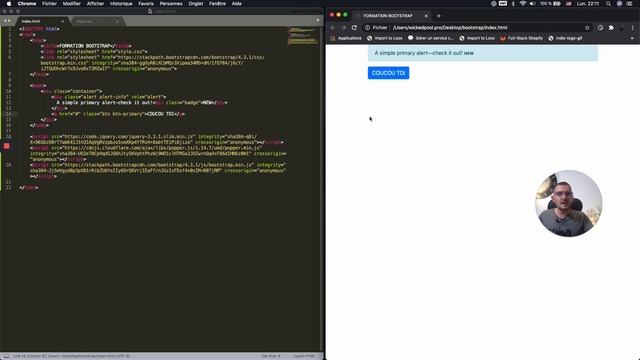Image resolution: width=640 pixels, height=360 pixels.
Task: Close the index.html editor tab
Action: pos(62,21)
